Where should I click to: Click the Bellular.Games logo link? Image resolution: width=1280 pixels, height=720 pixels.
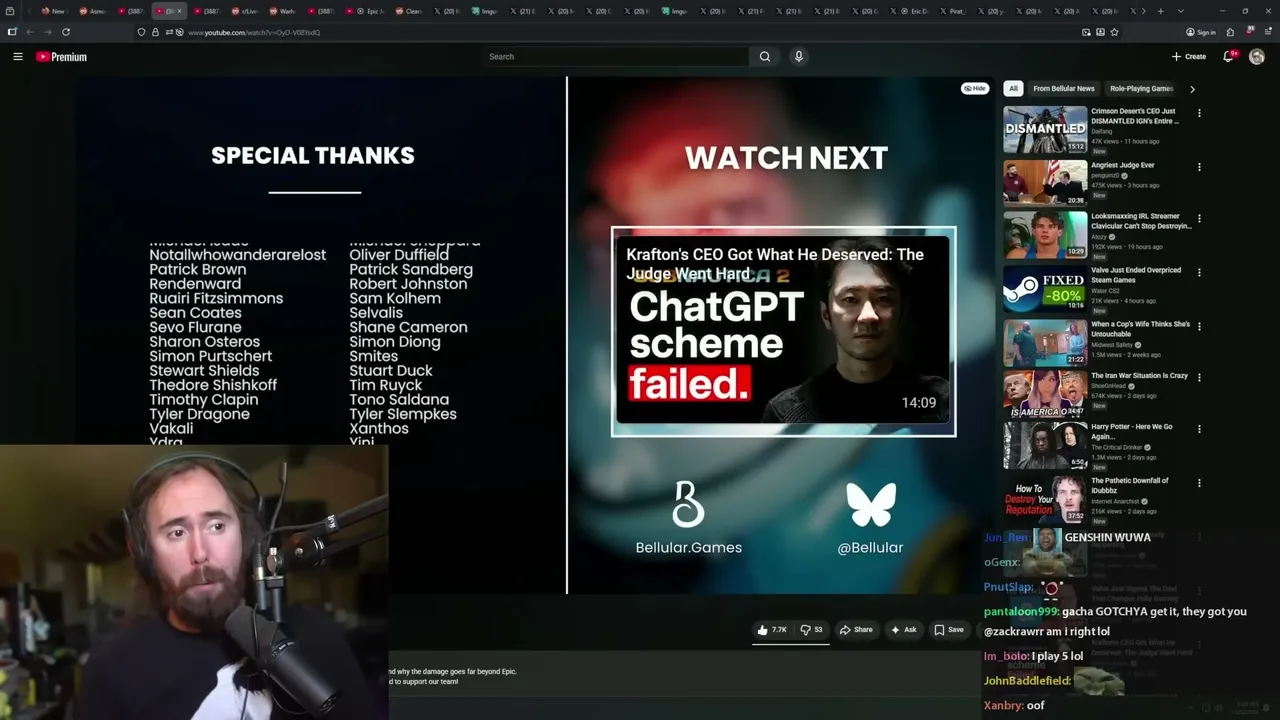click(x=688, y=517)
